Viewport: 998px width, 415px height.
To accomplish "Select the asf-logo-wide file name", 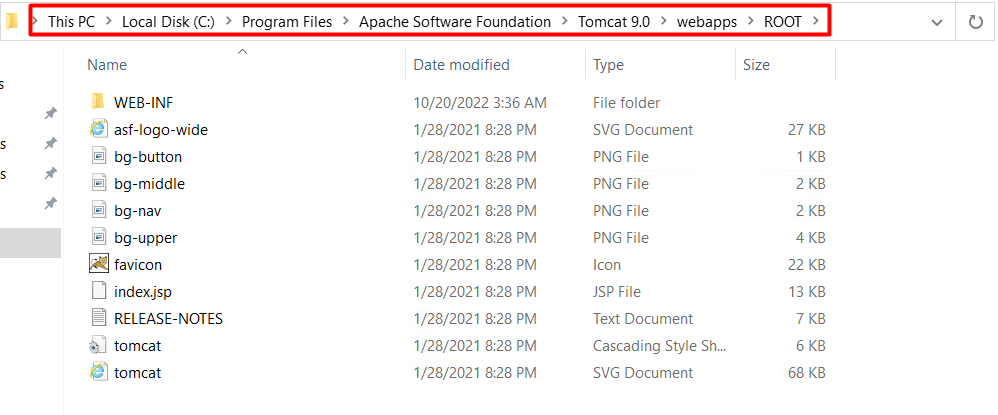I will pos(161,130).
